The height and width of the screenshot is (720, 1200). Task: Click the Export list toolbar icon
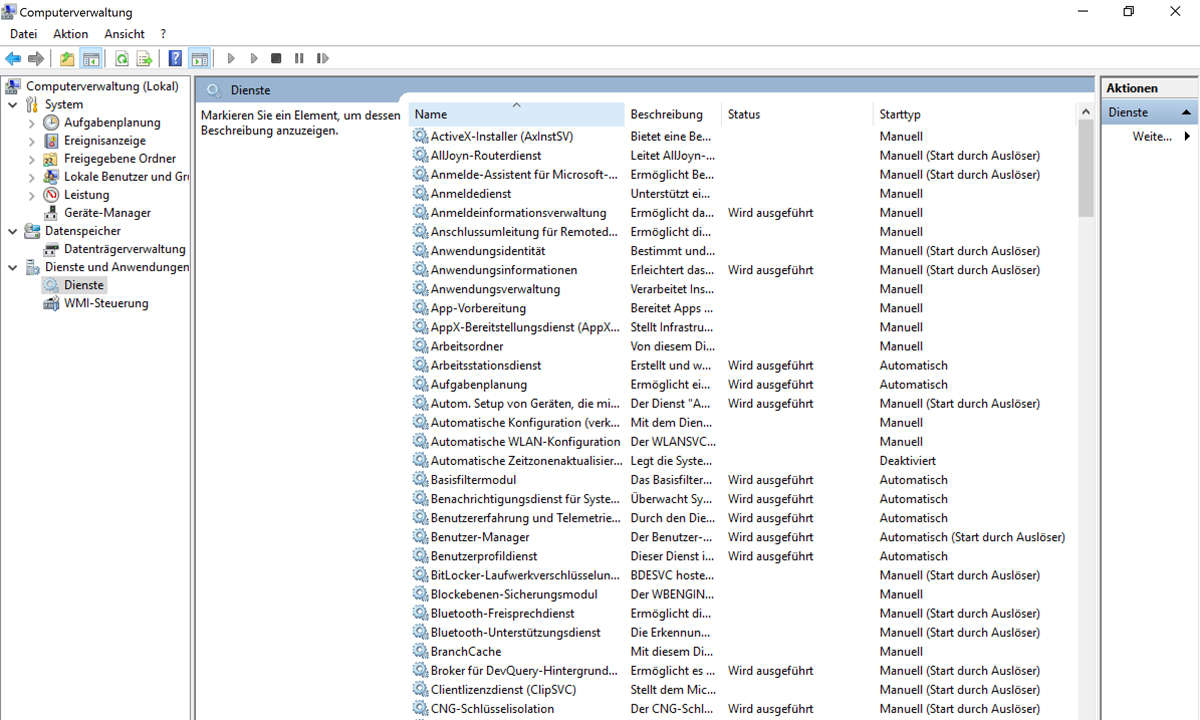[x=144, y=59]
